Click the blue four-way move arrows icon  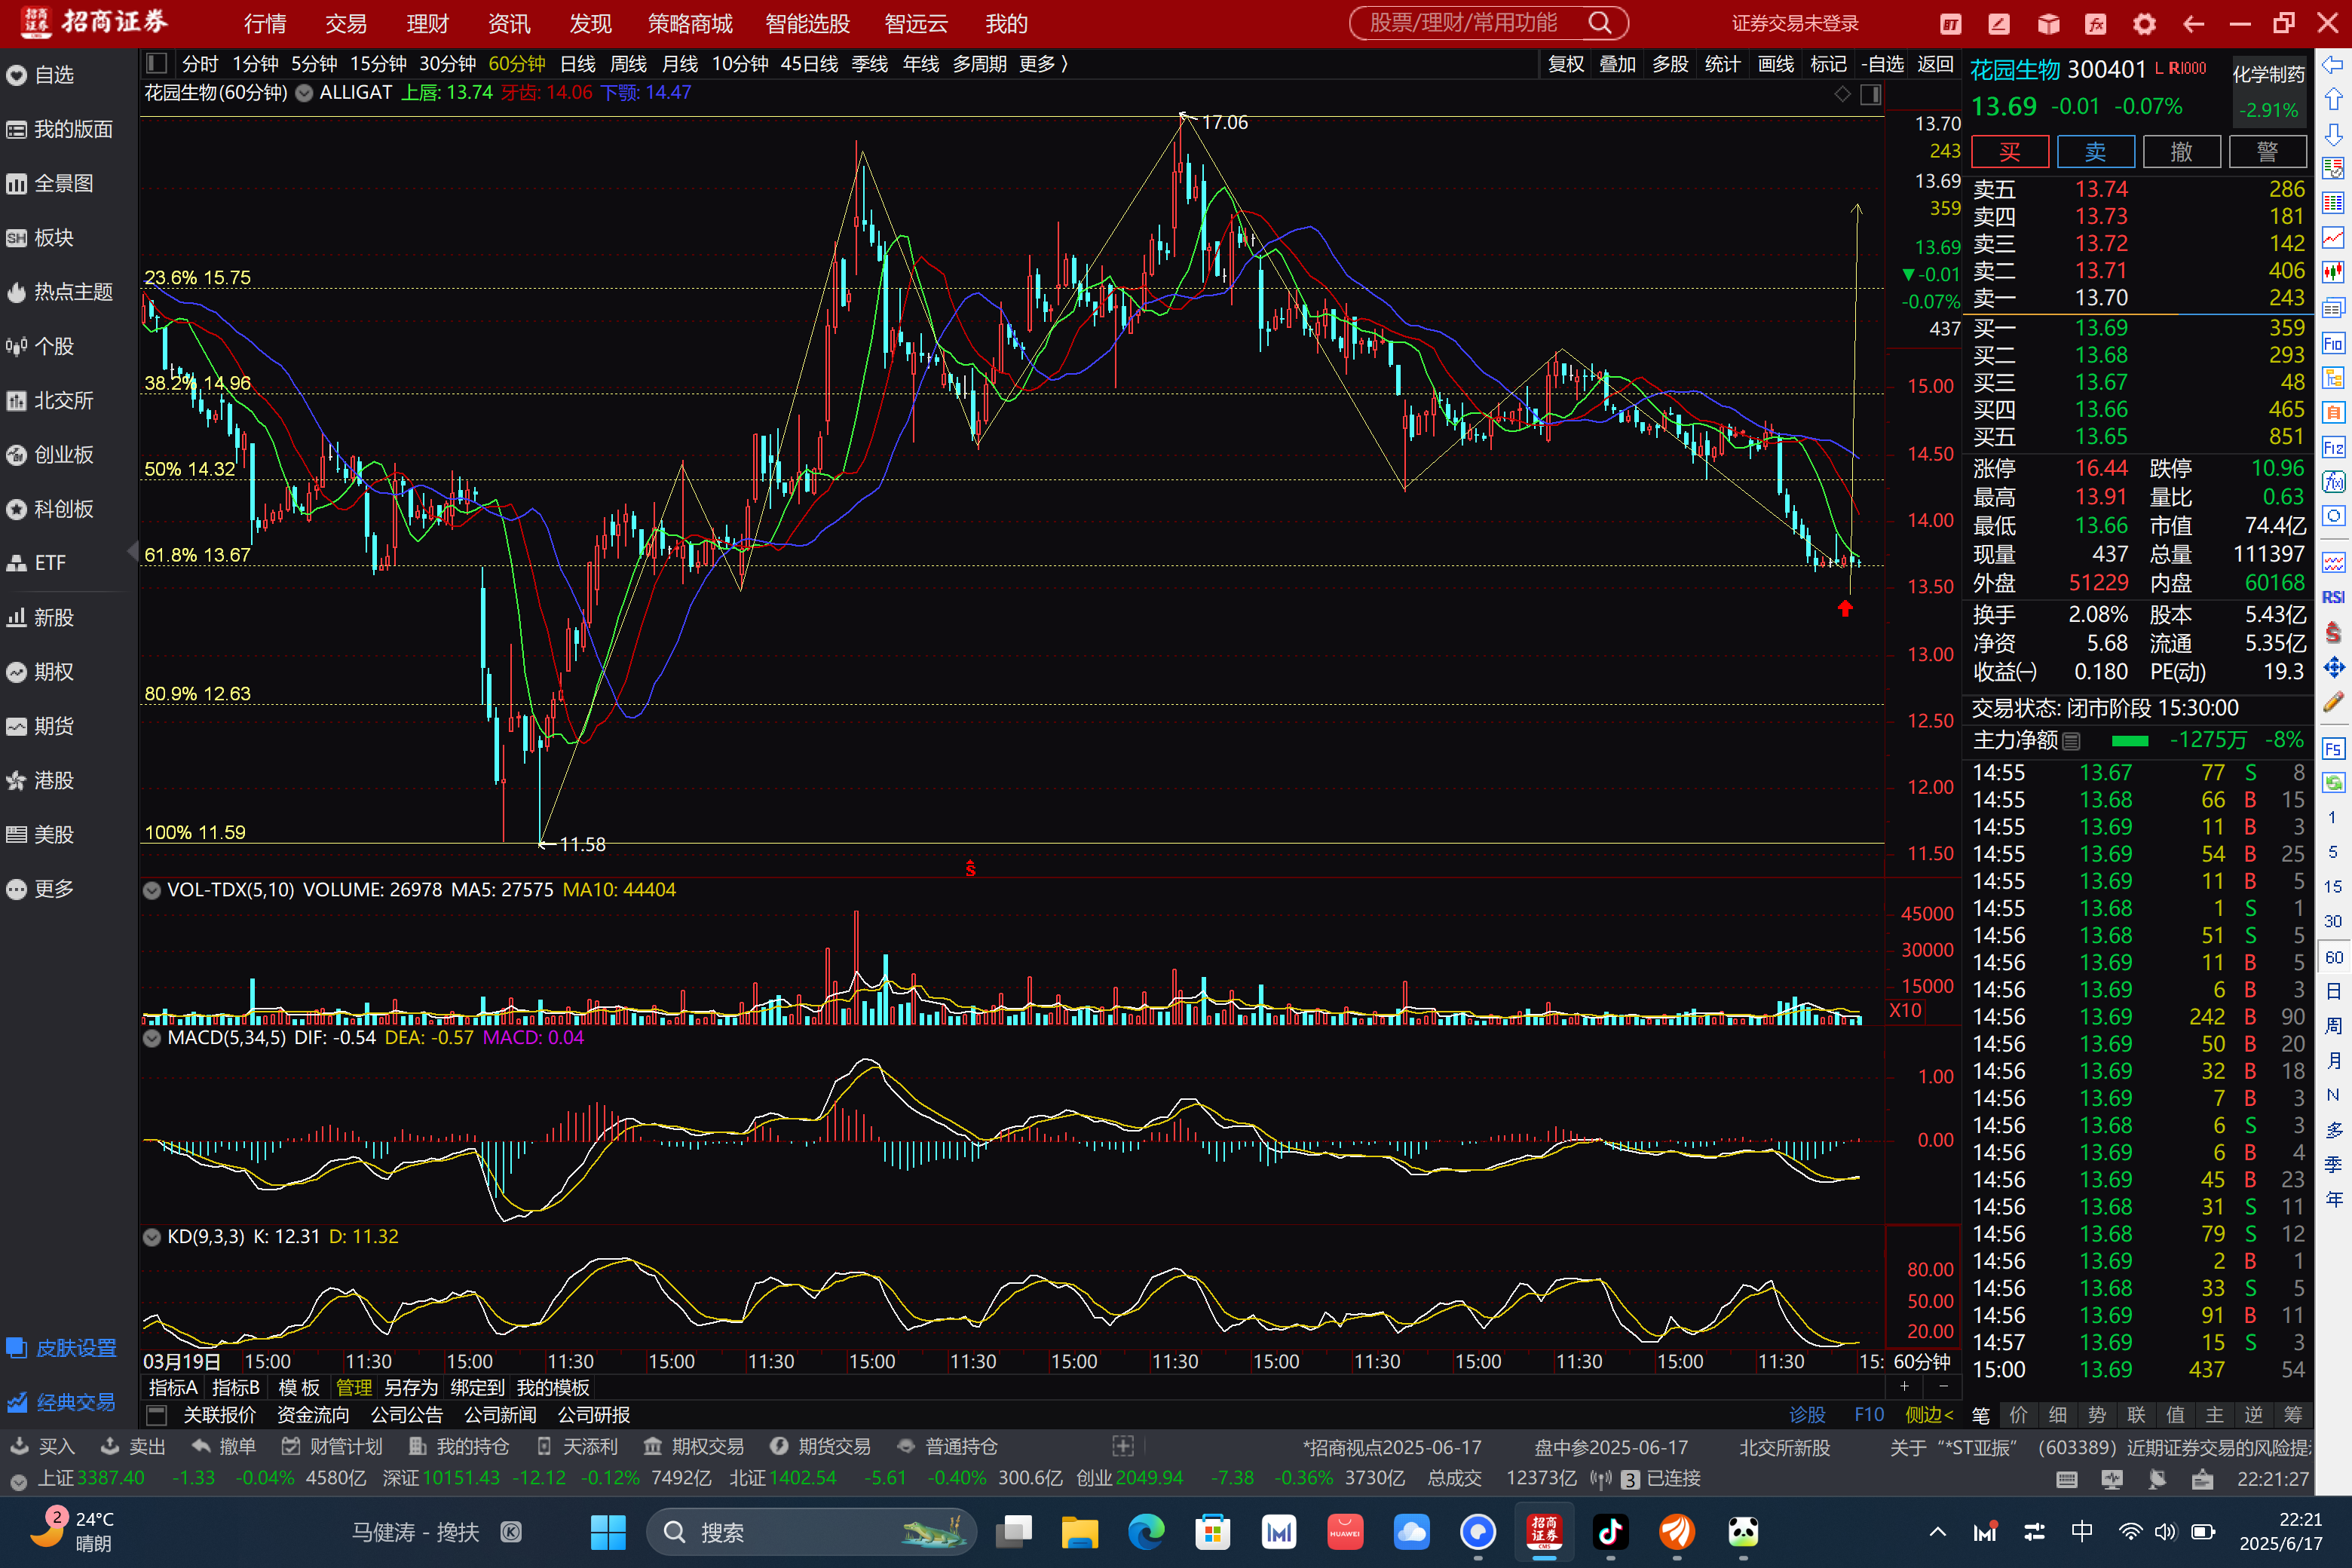pyautogui.click(x=2332, y=667)
